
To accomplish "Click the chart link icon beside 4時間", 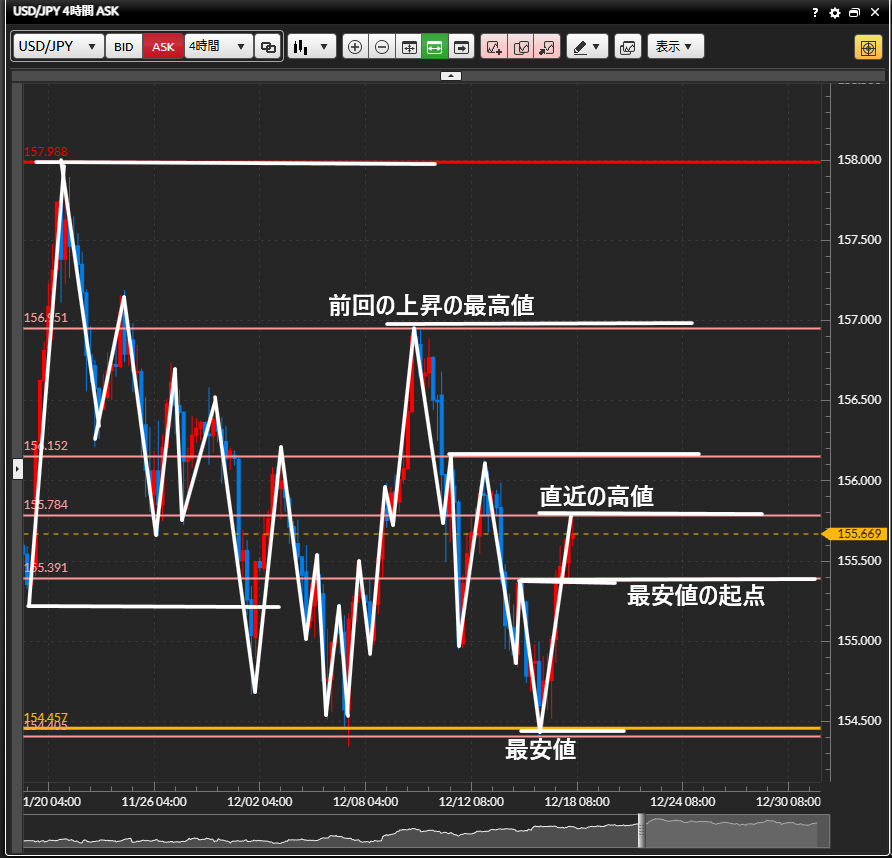I will click(268, 47).
